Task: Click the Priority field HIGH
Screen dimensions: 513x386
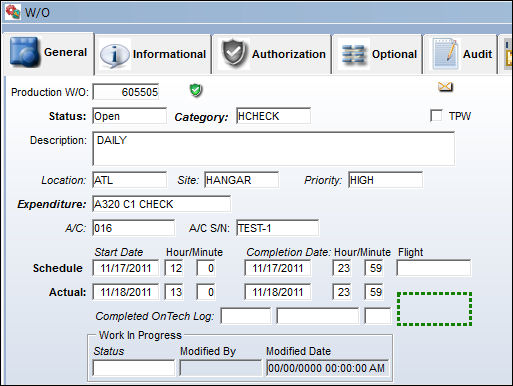Action: coord(385,180)
